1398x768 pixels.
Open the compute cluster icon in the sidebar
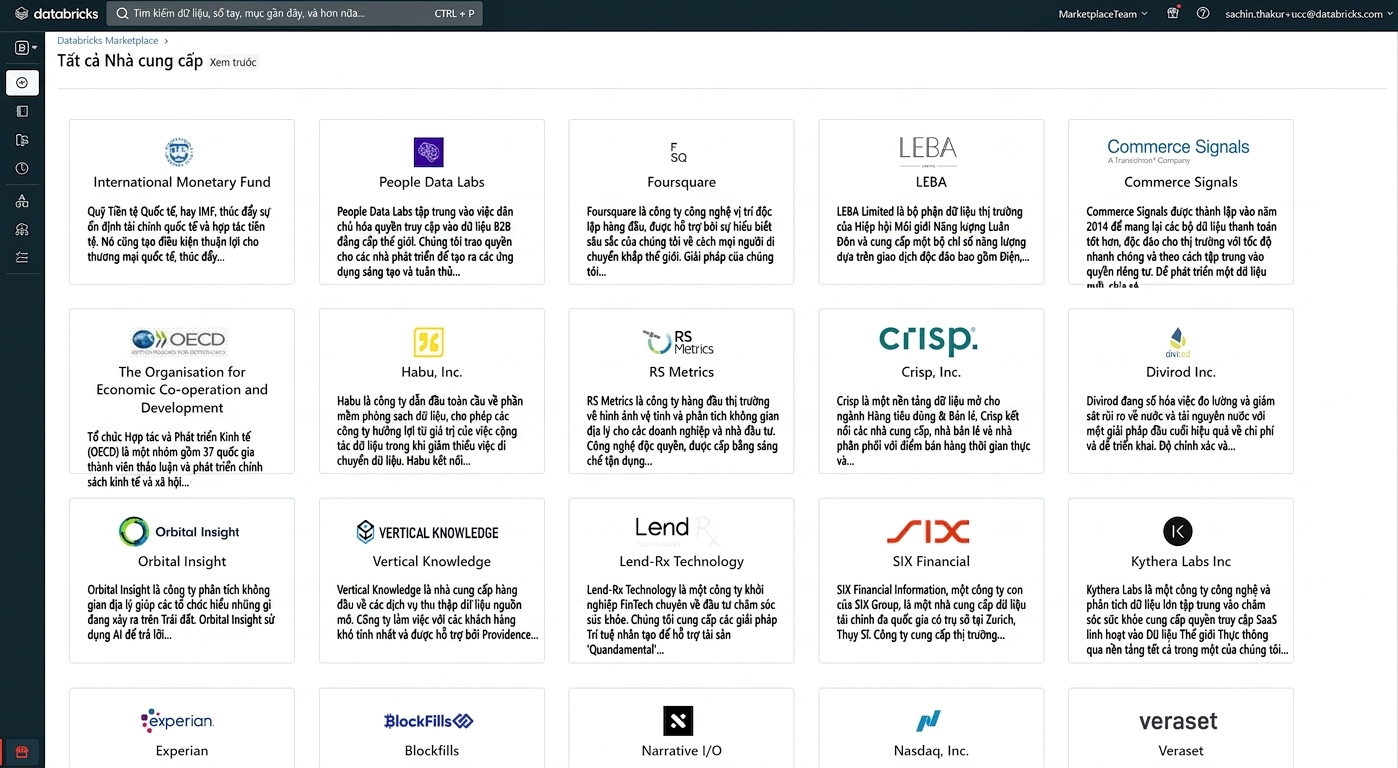22,229
